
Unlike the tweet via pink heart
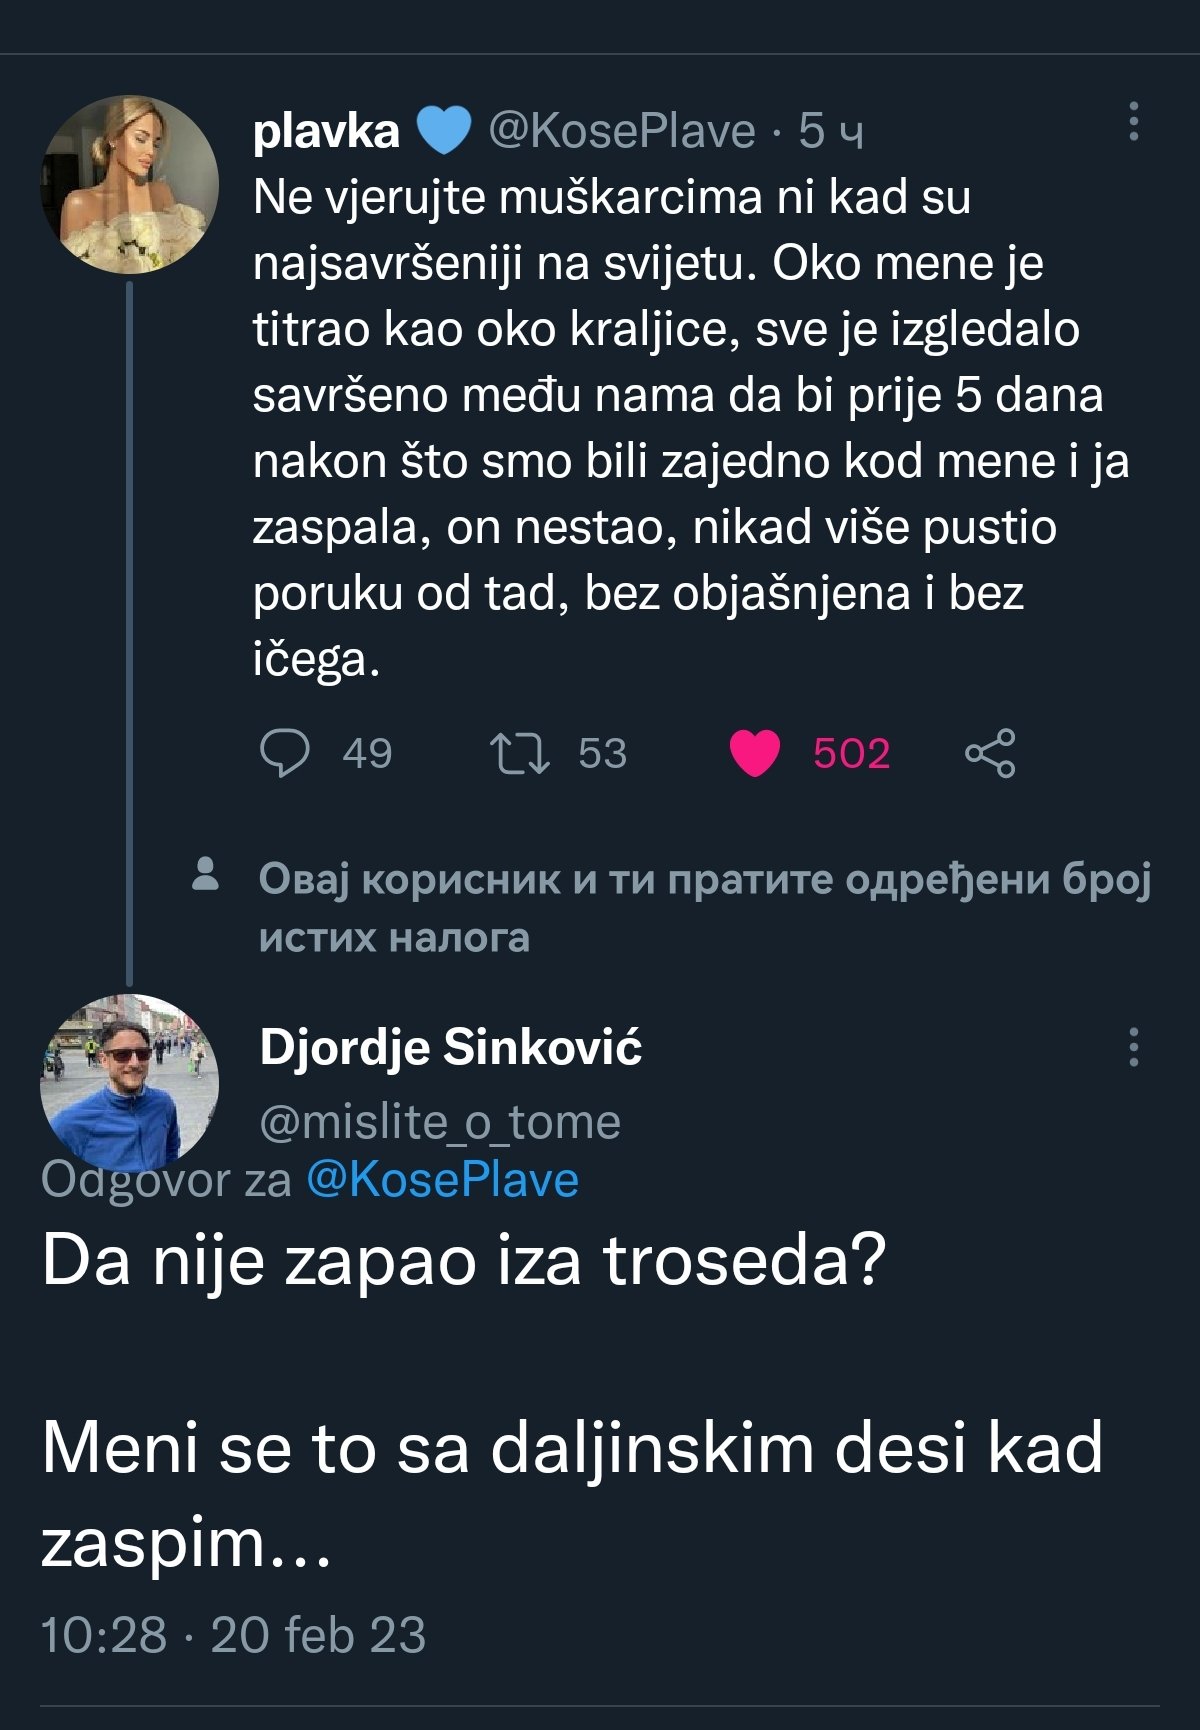[x=754, y=753]
